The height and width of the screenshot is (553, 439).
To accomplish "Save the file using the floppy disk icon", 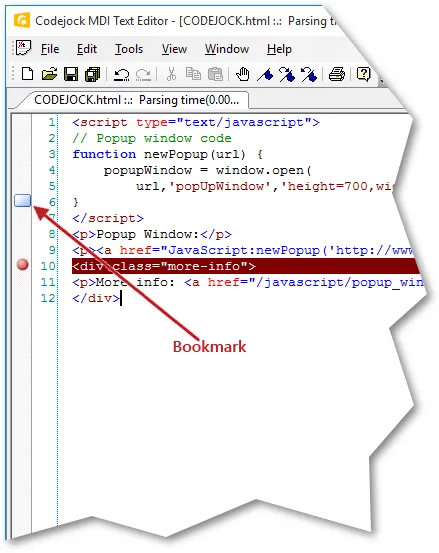I will point(71,74).
